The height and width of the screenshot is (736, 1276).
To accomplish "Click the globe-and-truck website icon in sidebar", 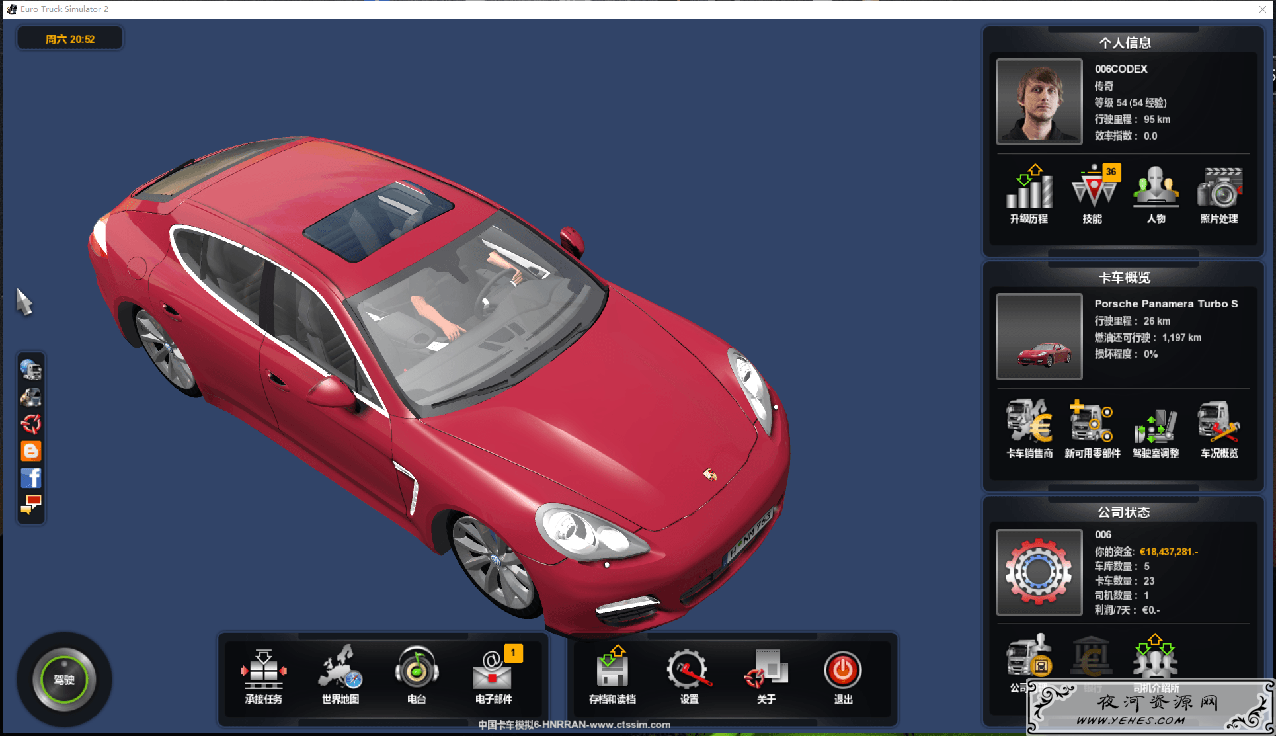I will tap(31, 370).
